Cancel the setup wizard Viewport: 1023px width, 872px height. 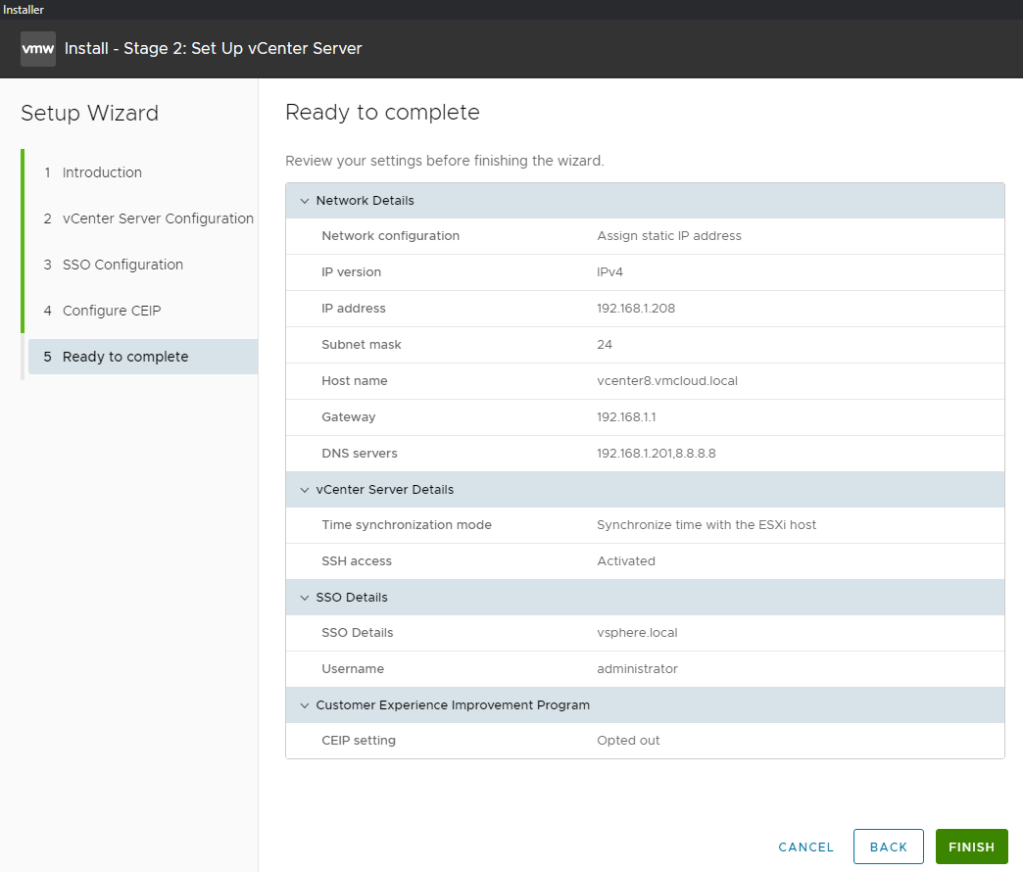(x=806, y=847)
